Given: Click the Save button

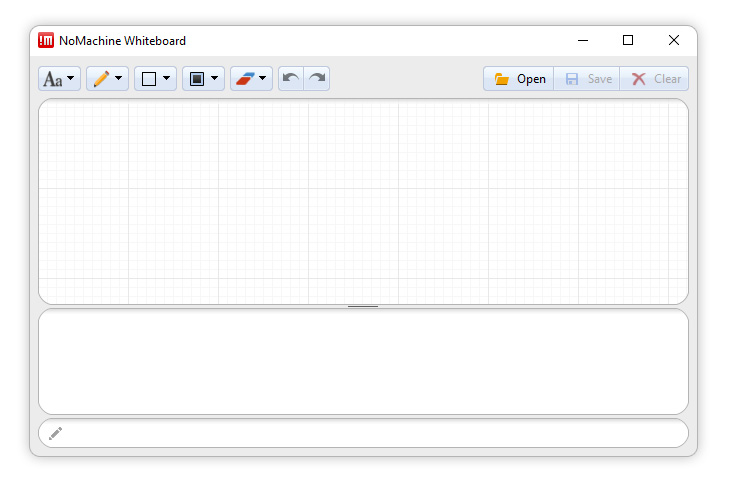Looking at the screenshot, I should tap(587, 79).
